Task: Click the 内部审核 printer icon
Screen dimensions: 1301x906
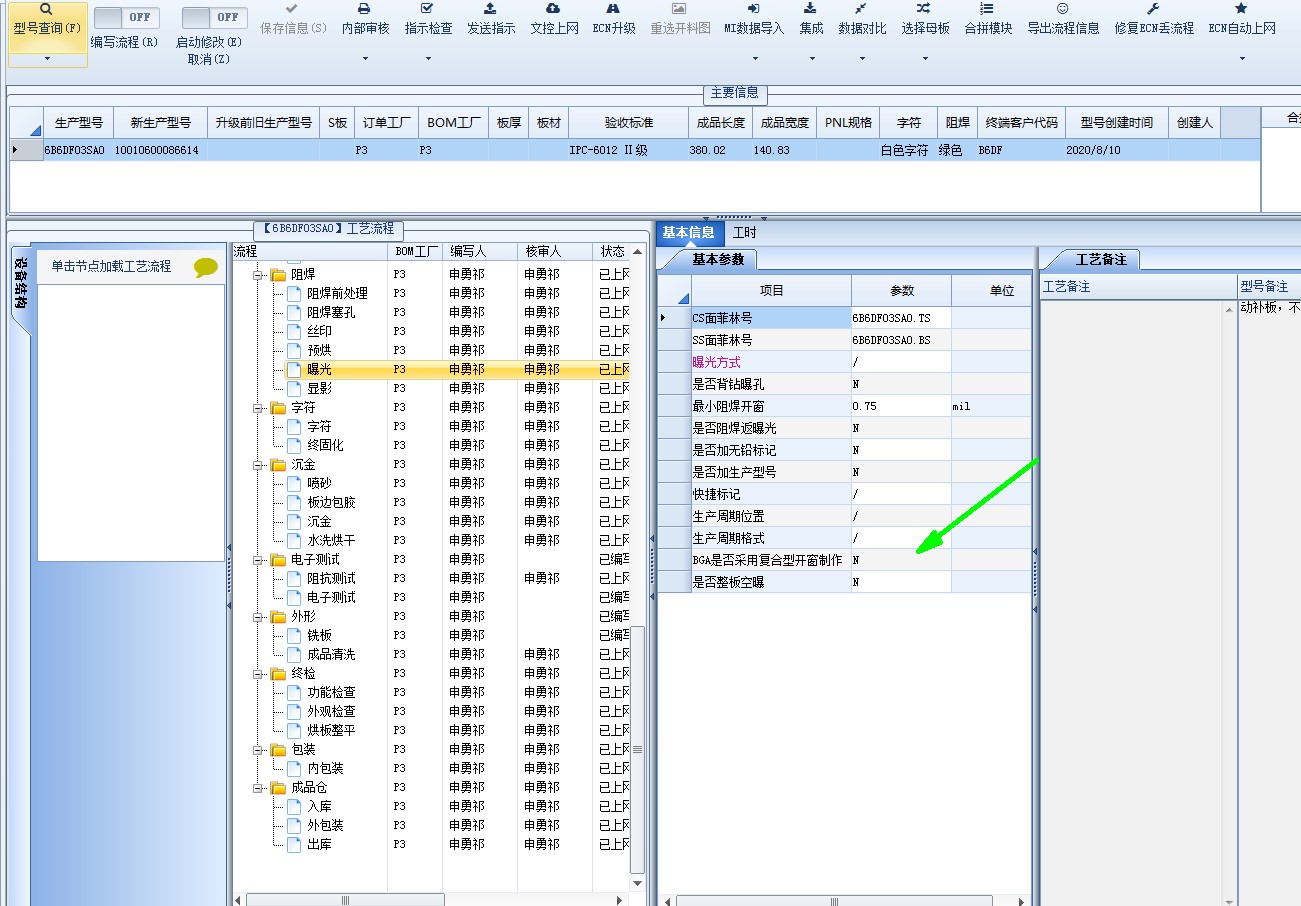Action: (365, 9)
